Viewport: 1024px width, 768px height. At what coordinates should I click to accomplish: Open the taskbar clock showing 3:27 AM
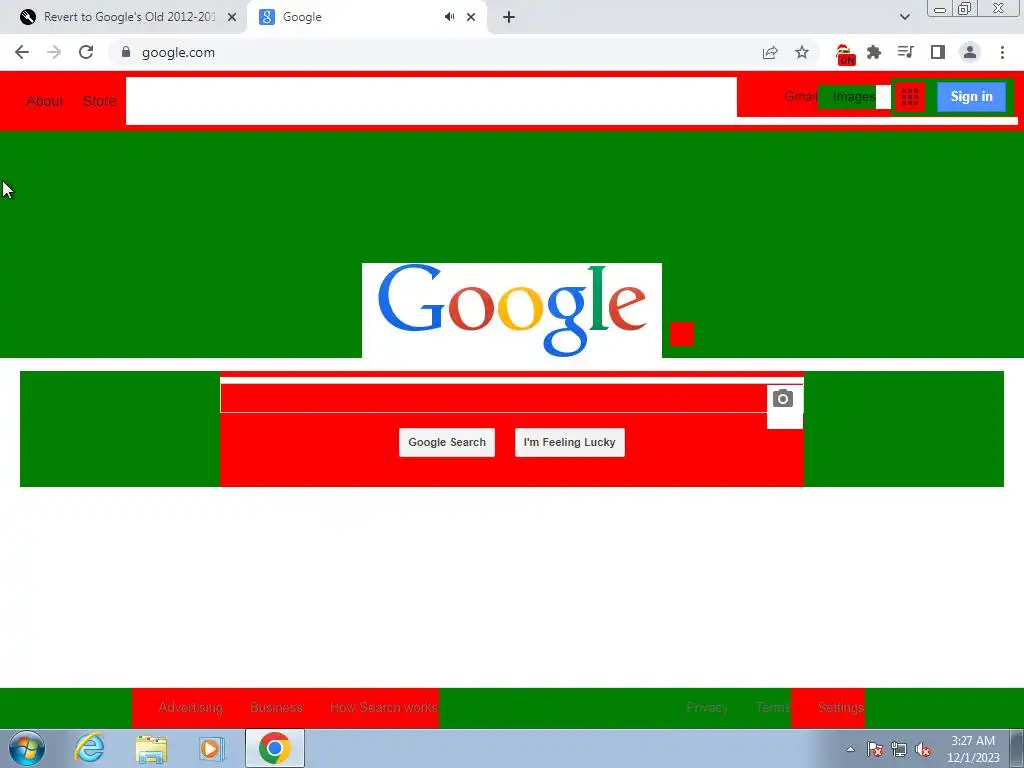973,749
